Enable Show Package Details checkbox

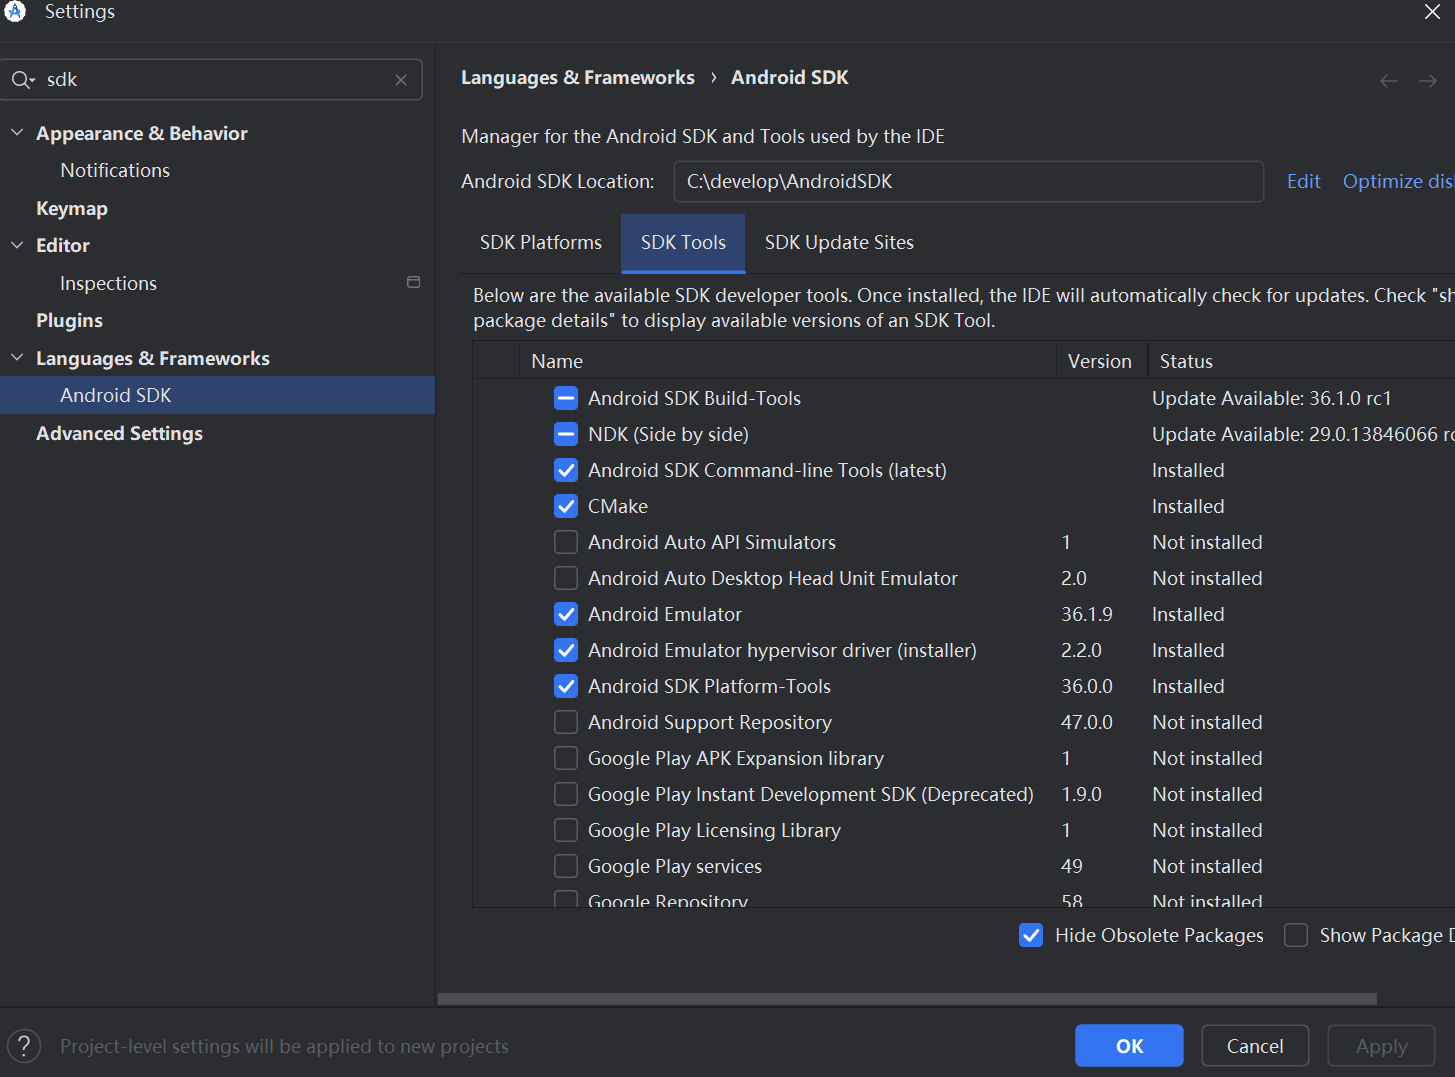1296,935
